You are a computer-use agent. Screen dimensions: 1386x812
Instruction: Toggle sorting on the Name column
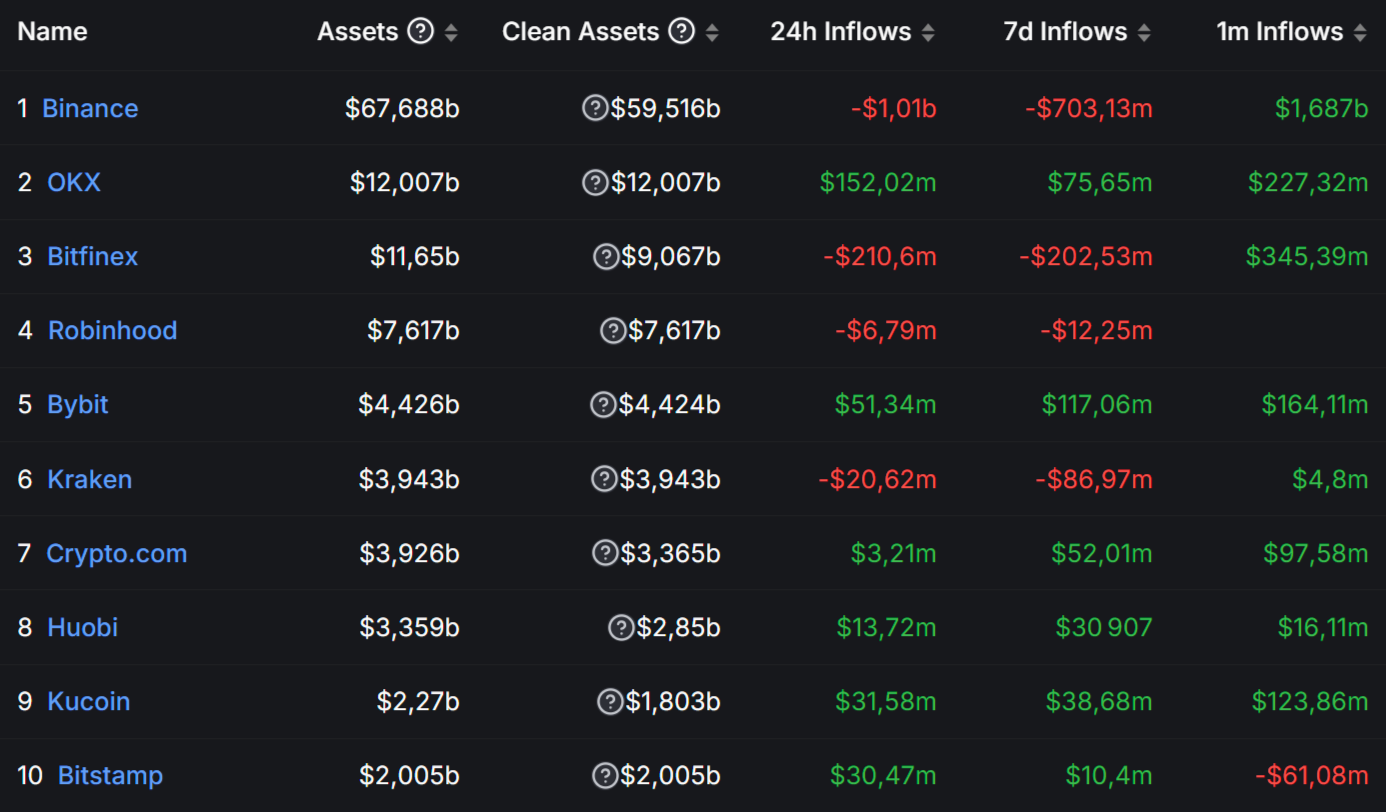pos(52,31)
